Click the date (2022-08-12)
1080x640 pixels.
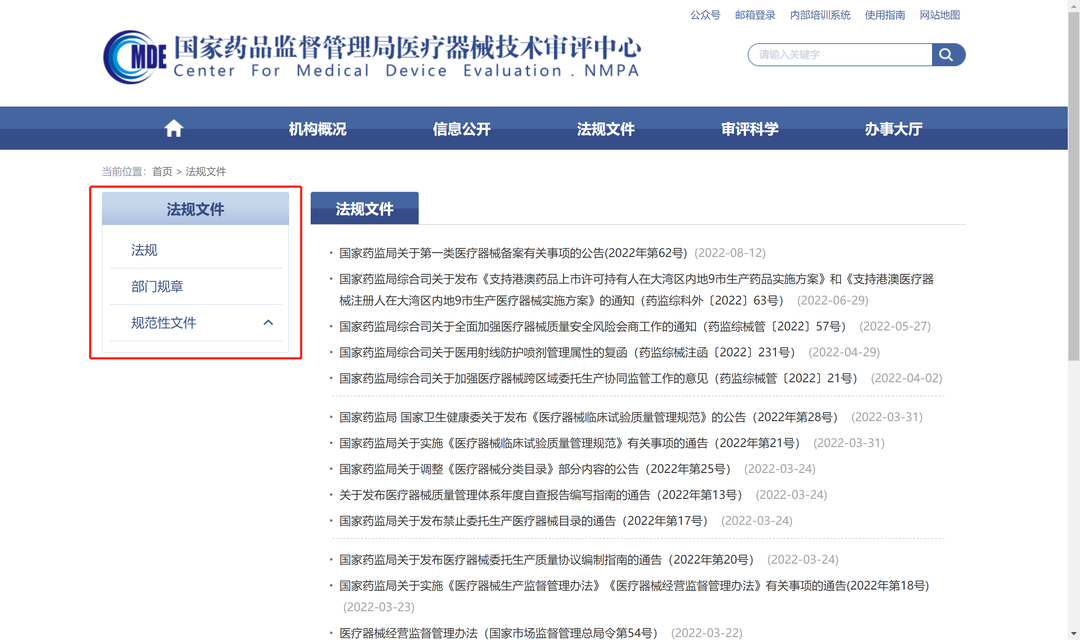coord(730,253)
